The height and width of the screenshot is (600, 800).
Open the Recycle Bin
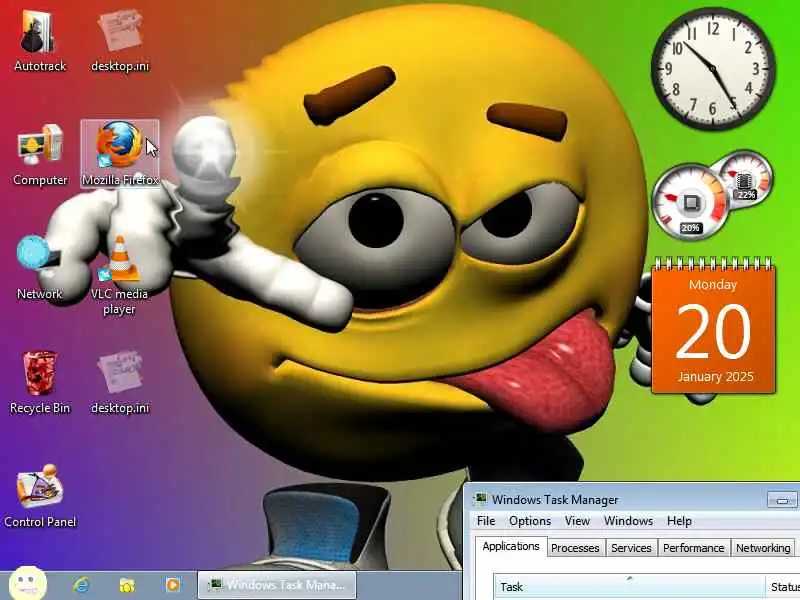(40, 382)
